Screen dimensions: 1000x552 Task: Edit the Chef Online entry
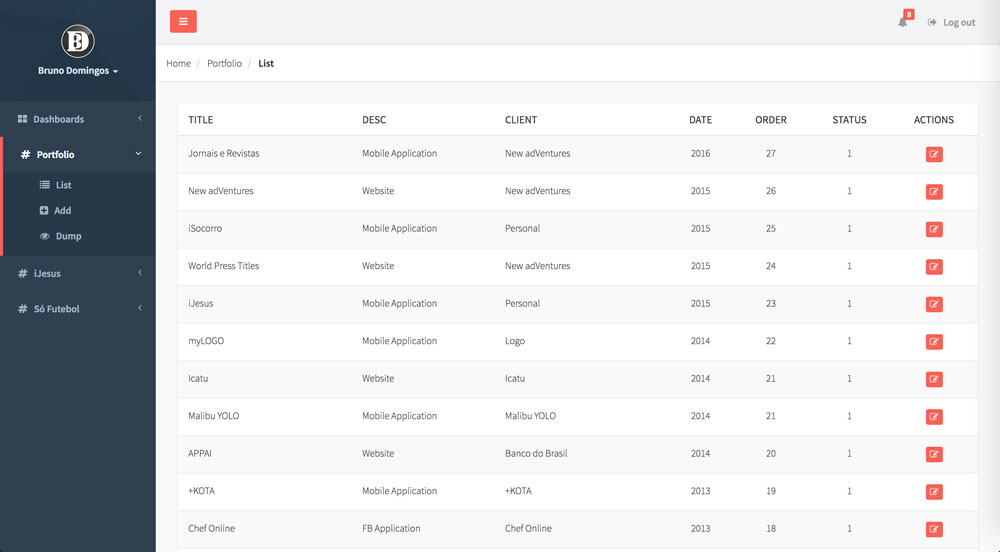point(934,529)
